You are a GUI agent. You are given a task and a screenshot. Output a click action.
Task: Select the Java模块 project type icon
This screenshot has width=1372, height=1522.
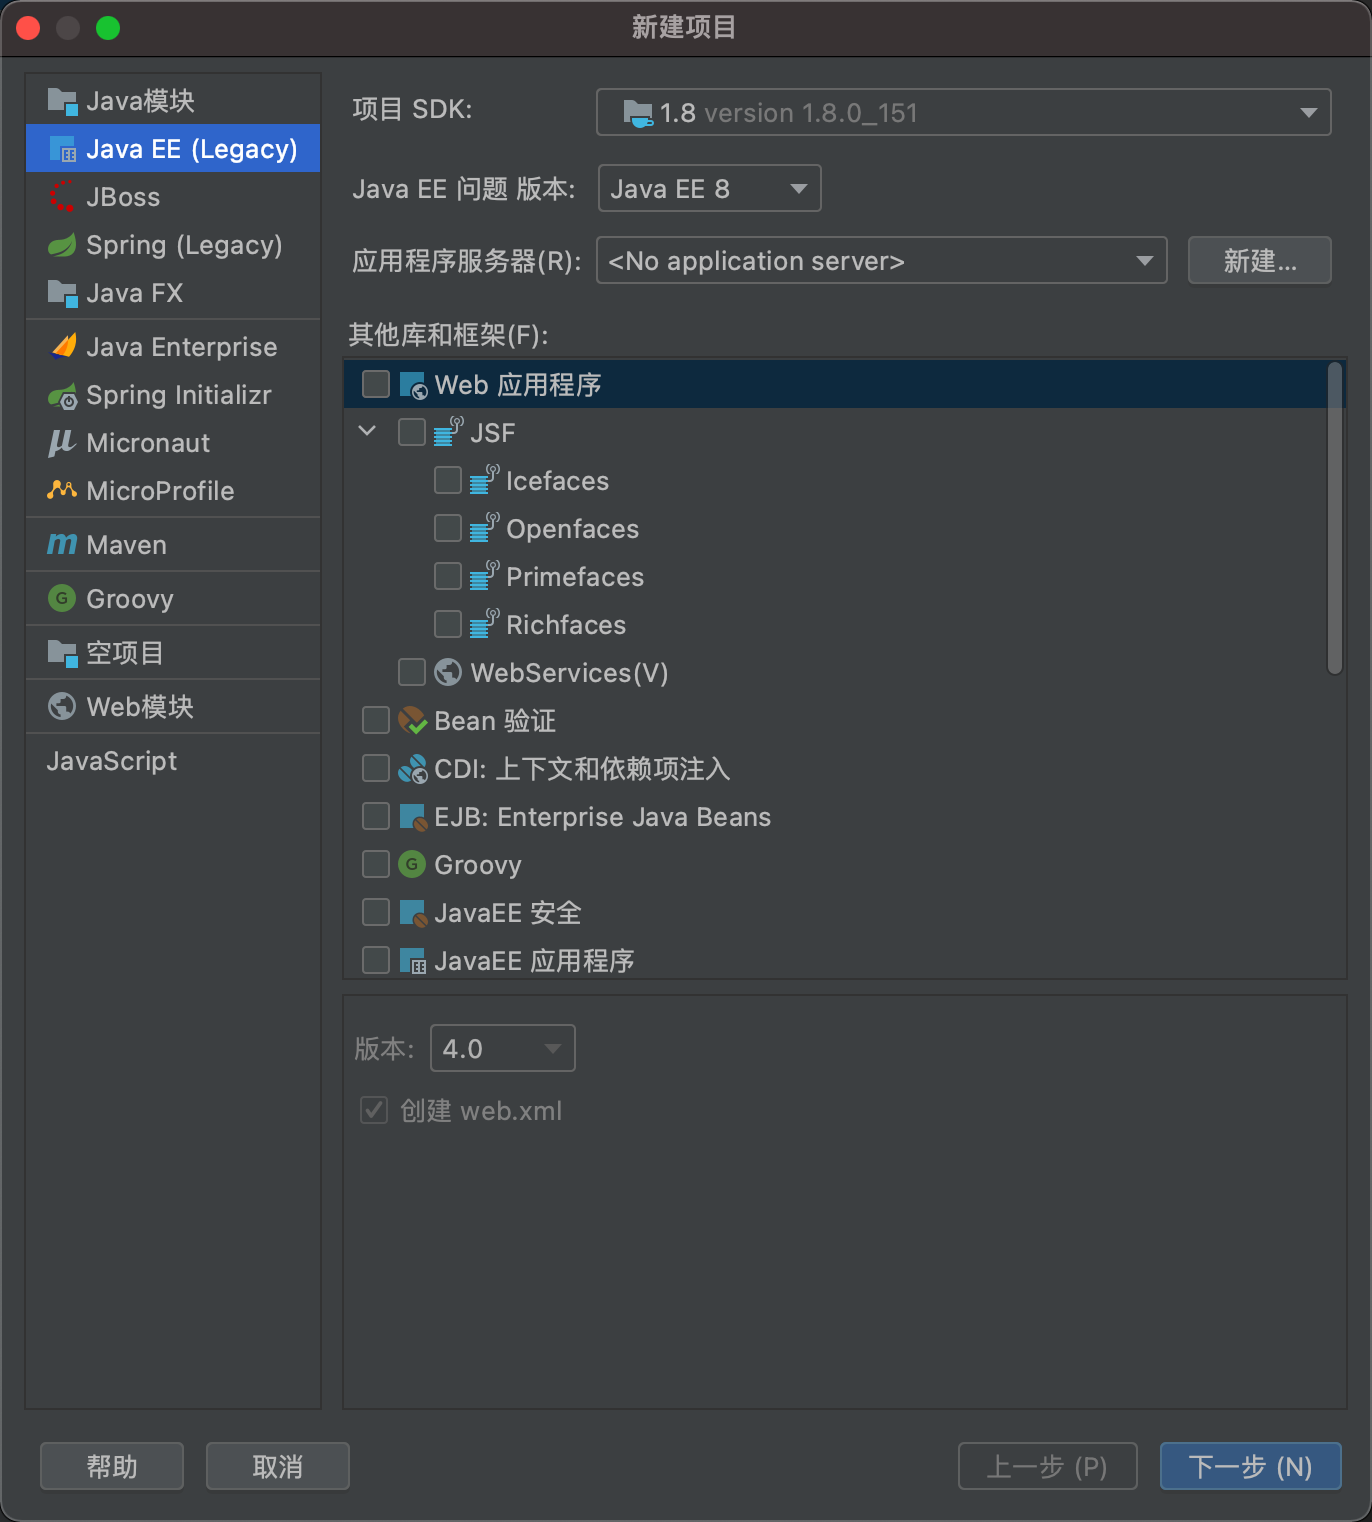pyautogui.click(x=61, y=100)
